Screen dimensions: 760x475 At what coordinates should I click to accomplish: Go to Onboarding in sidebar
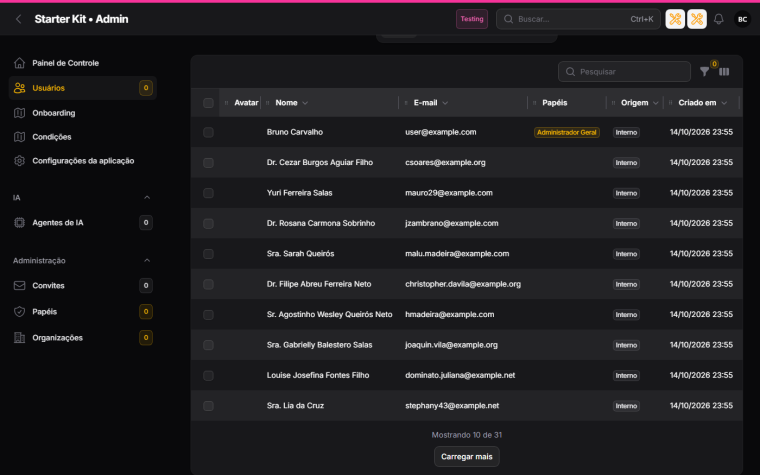click(x=82, y=113)
